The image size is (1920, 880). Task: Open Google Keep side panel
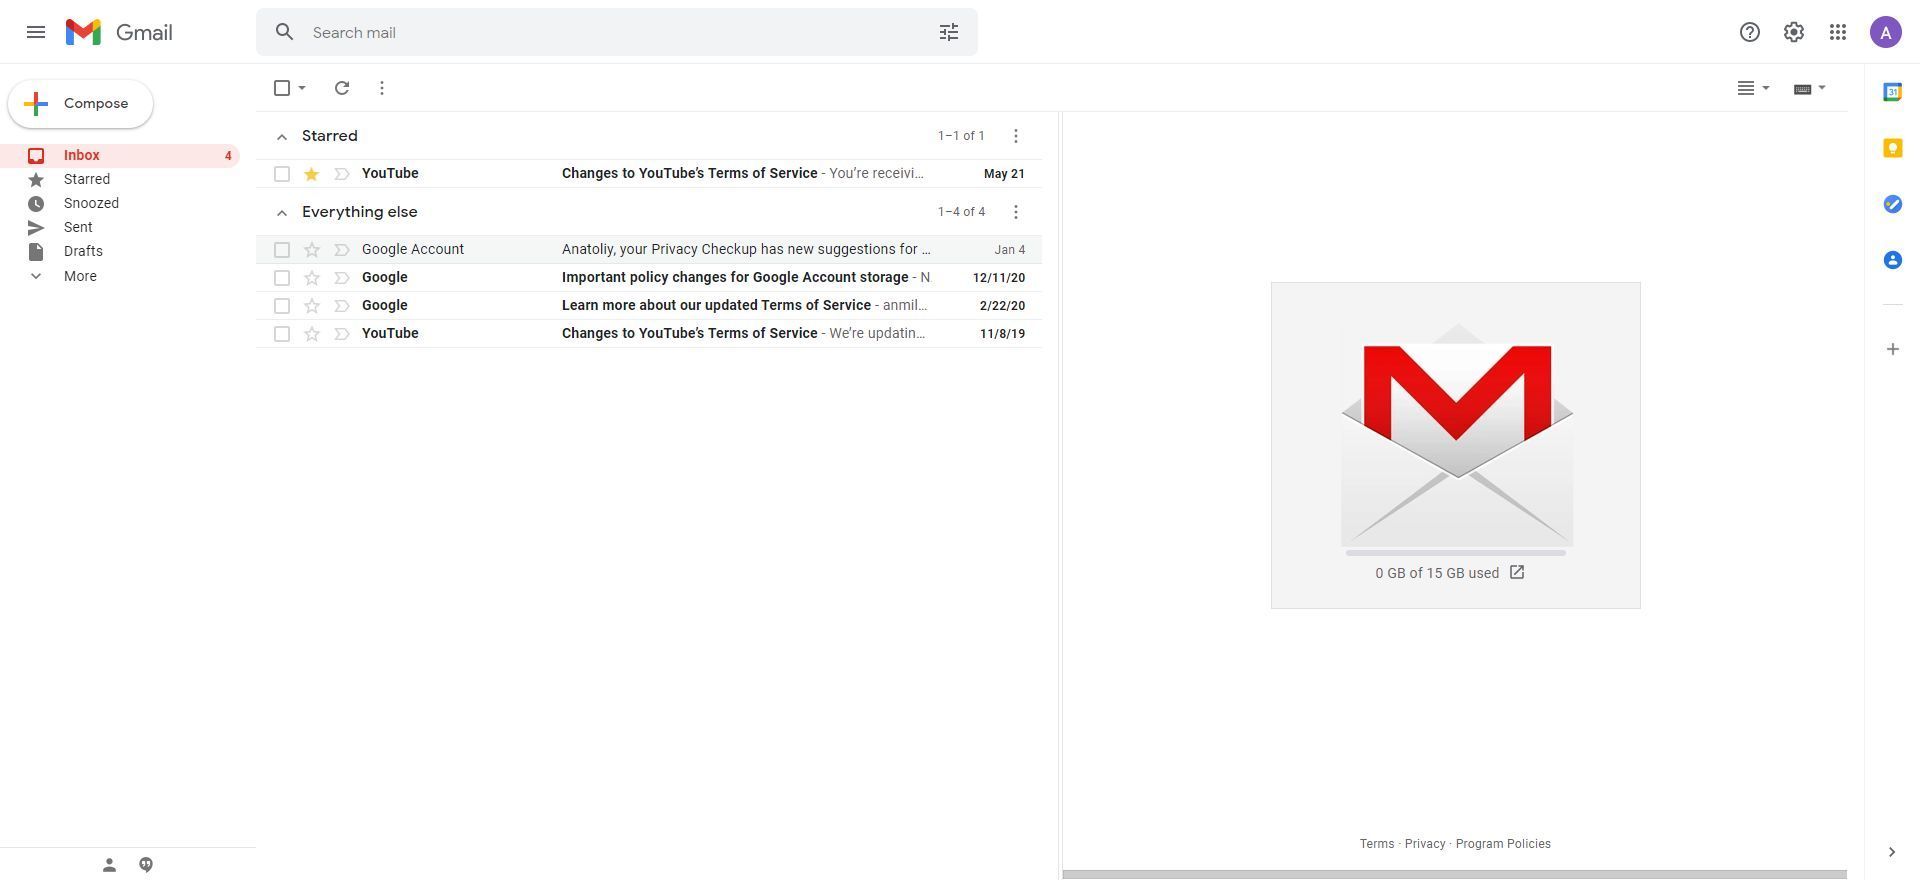pyautogui.click(x=1893, y=148)
